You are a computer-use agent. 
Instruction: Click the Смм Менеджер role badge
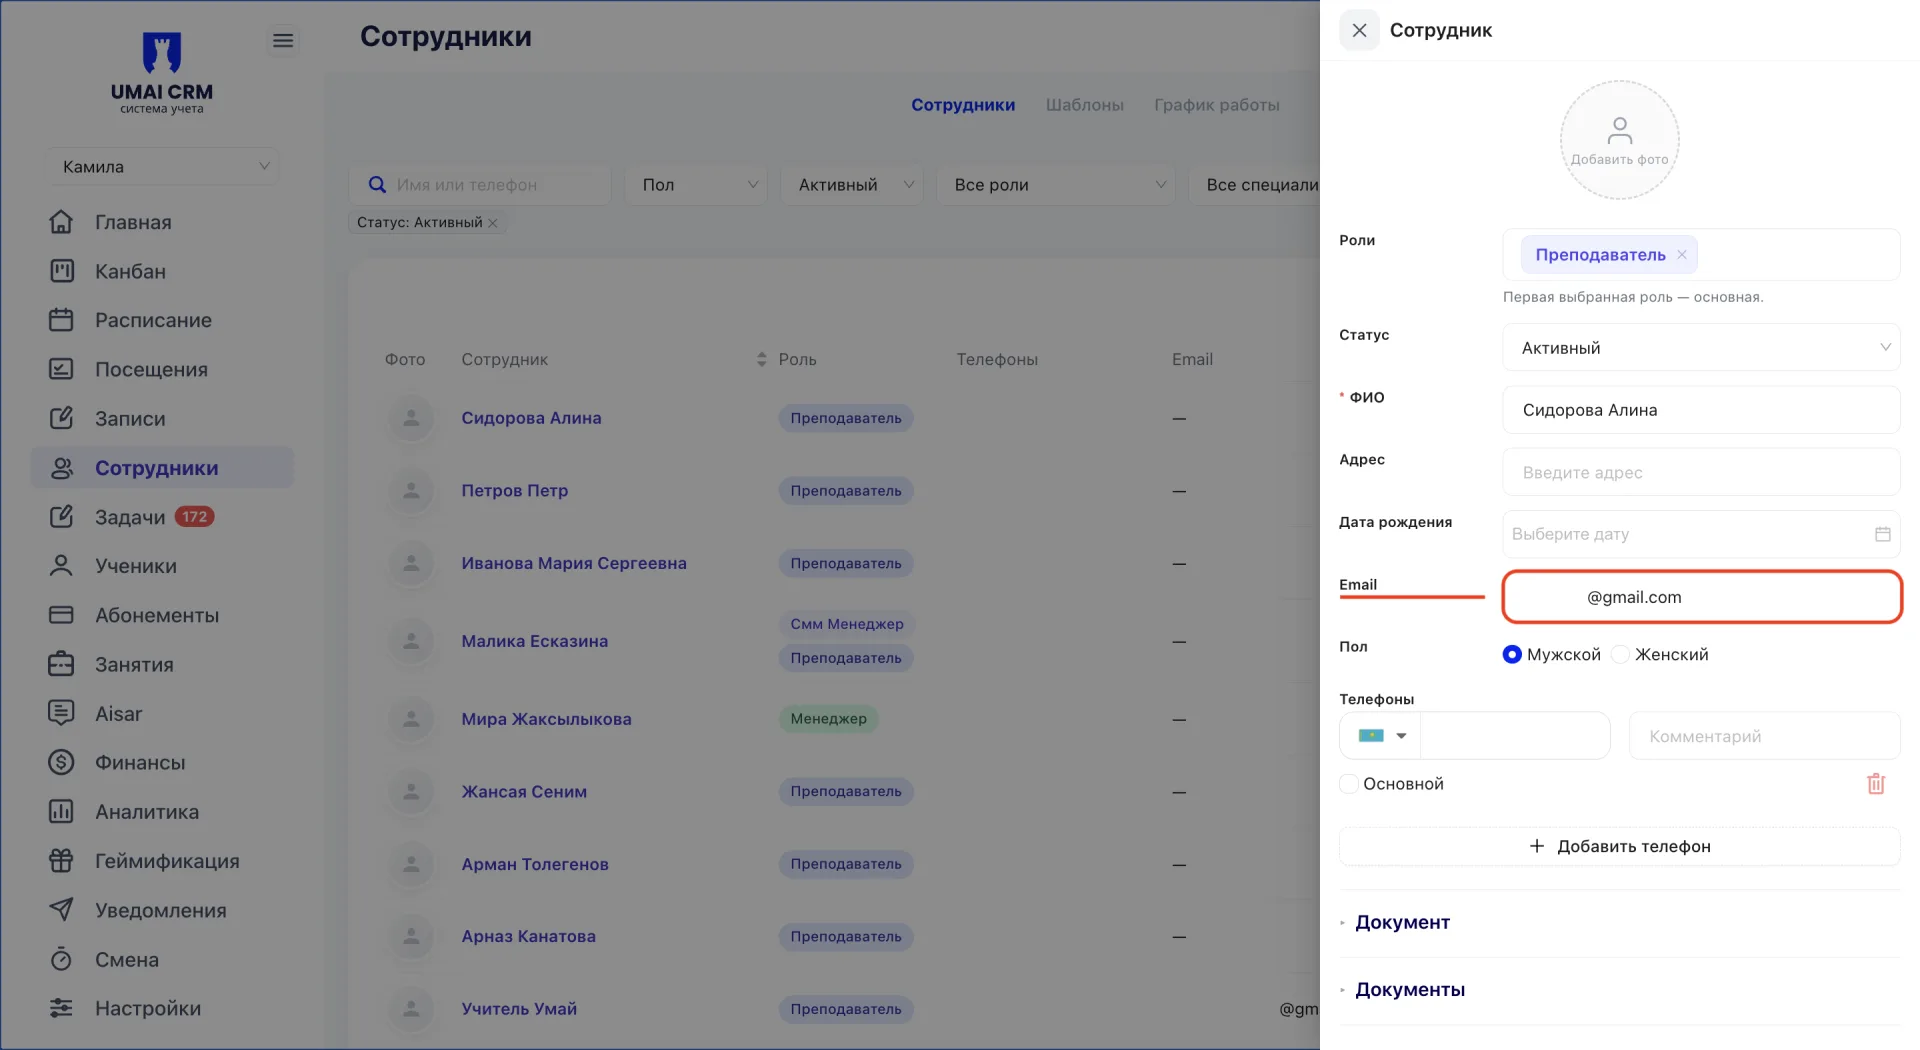[x=846, y=624]
